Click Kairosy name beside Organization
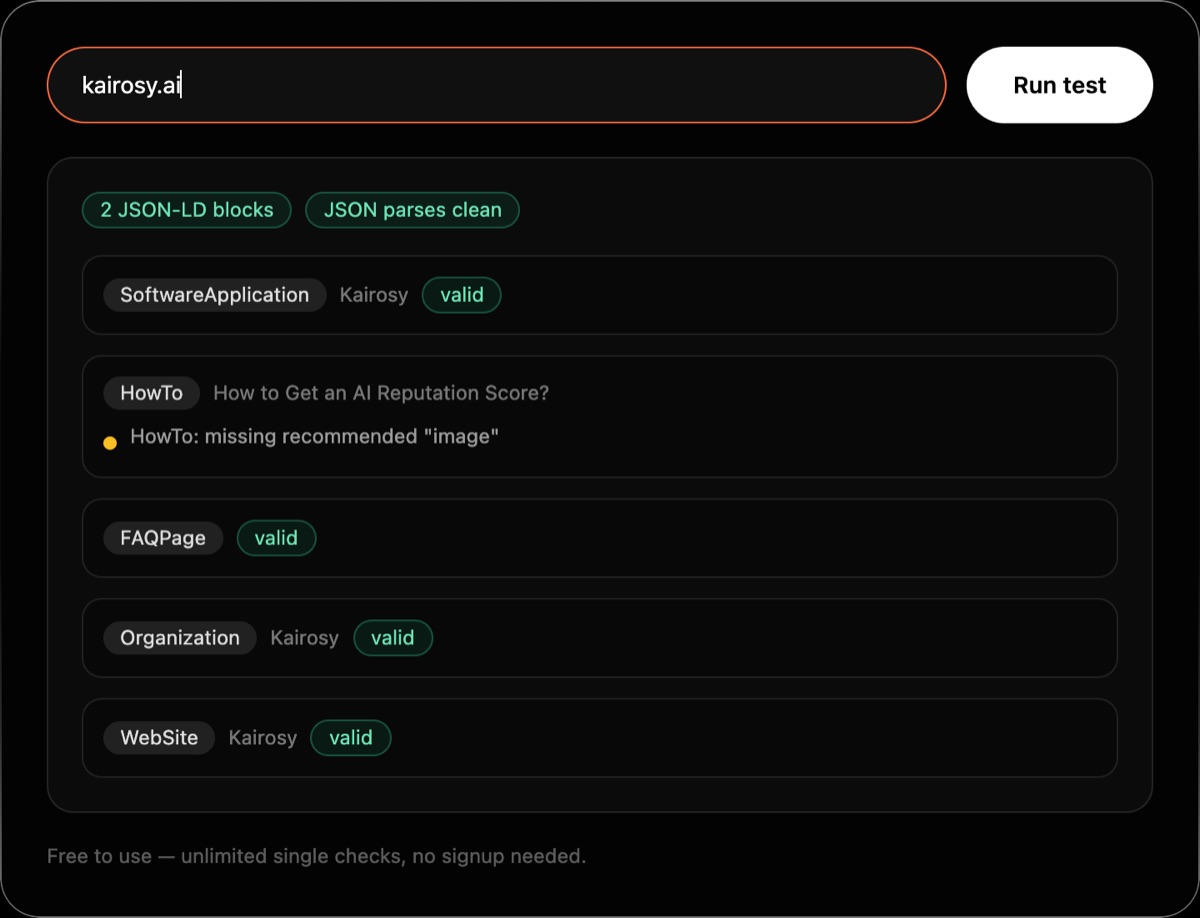The height and width of the screenshot is (918, 1200). pyautogui.click(x=304, y=638)
